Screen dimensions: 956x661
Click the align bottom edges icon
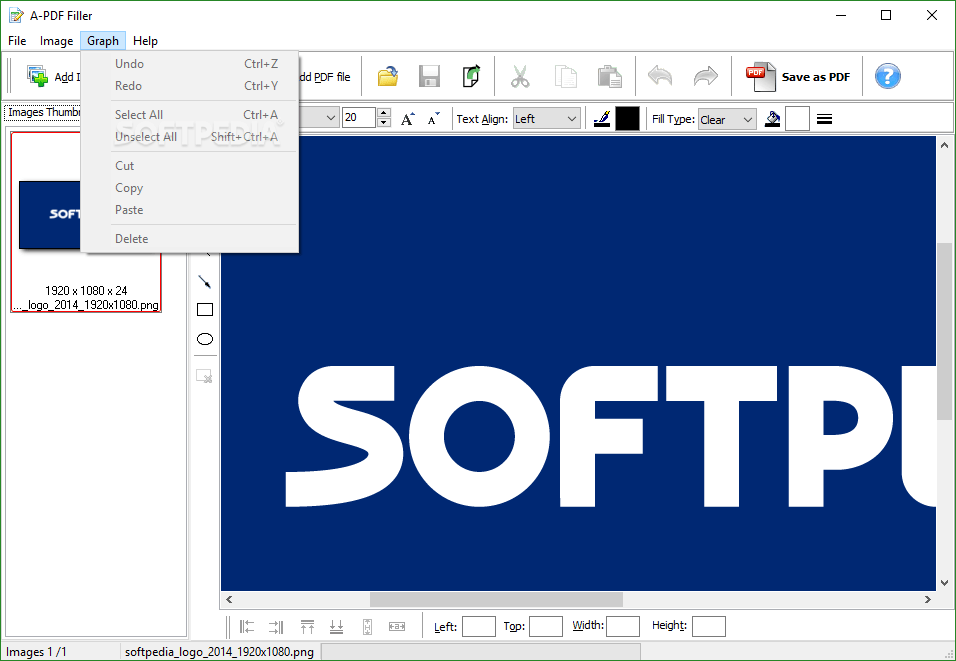[337, 626]
